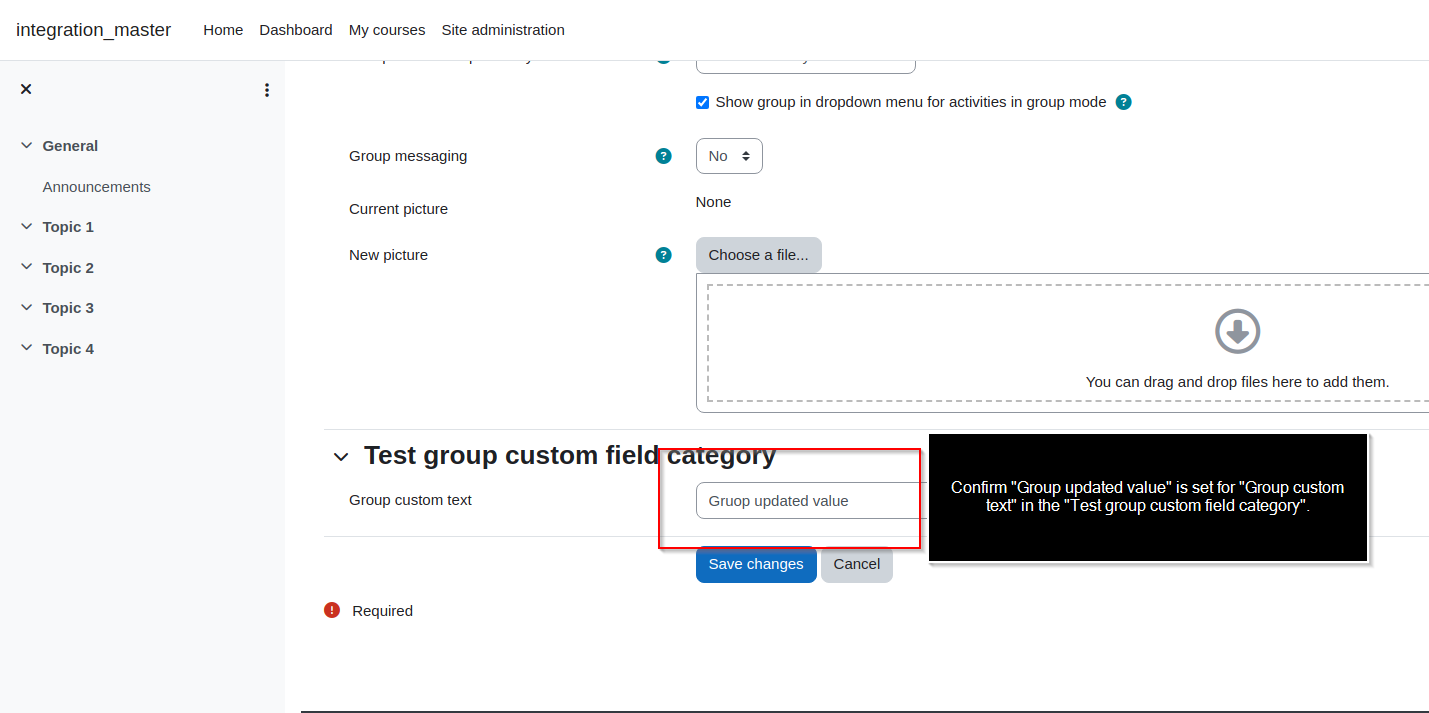Close the course index drawer
The height and width of the screenshot is (713, 1429).
(x=26, y=89)
